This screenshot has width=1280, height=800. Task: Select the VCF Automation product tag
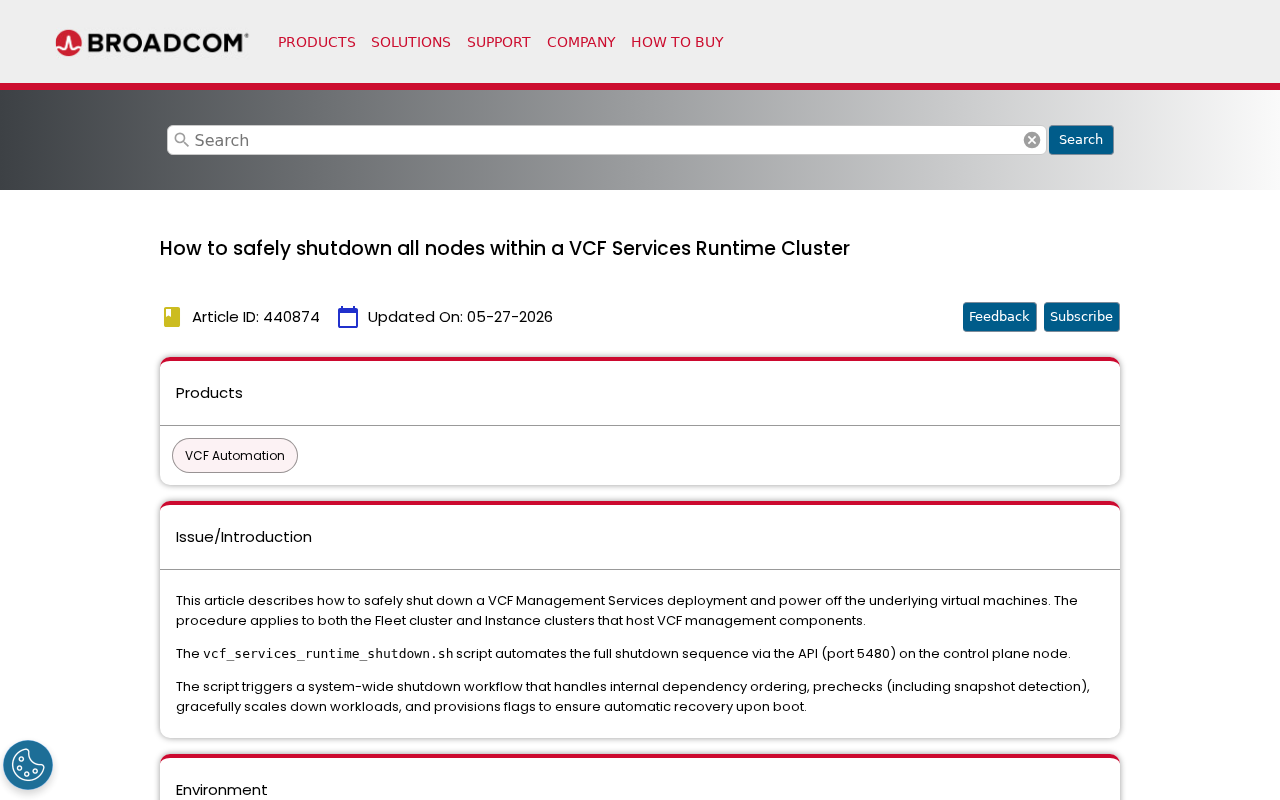(x=235, y=456)
